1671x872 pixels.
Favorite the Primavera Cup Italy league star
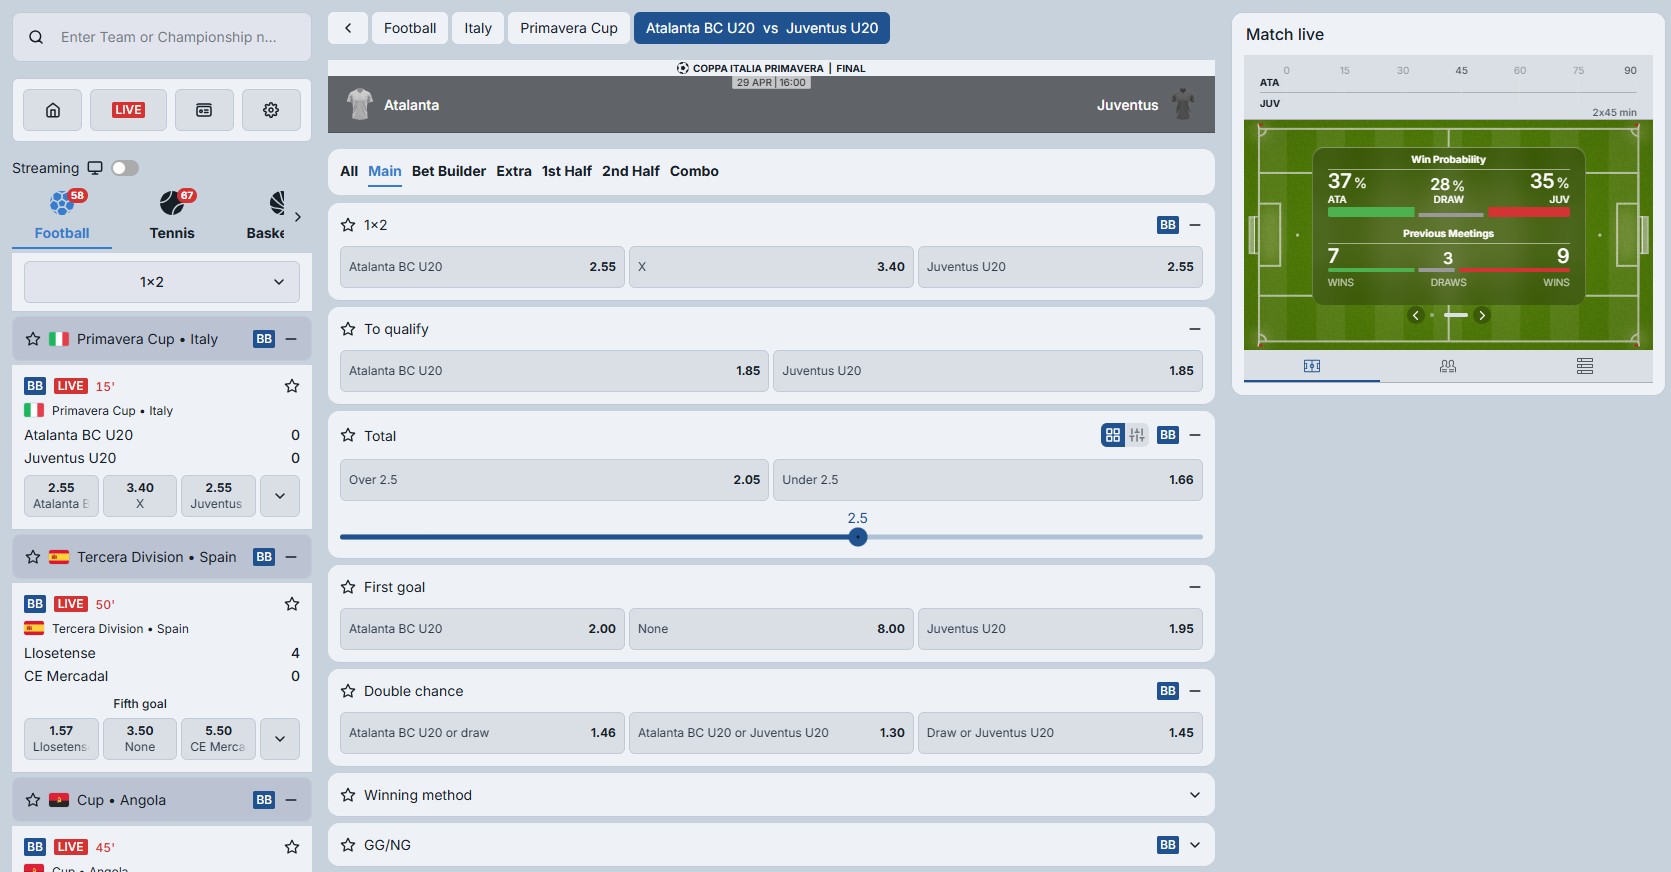[x=33, y=339]
